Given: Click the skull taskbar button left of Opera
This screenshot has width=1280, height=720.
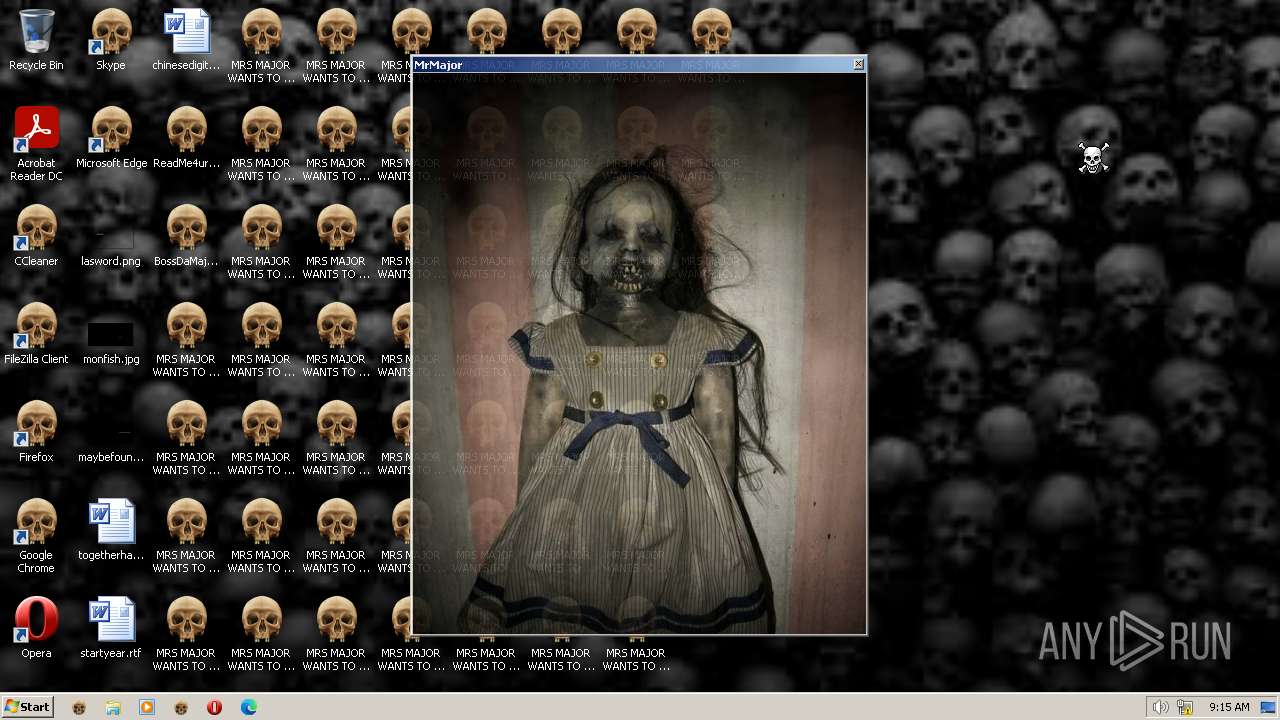Looking at the screenshot, I should [181, 707].
